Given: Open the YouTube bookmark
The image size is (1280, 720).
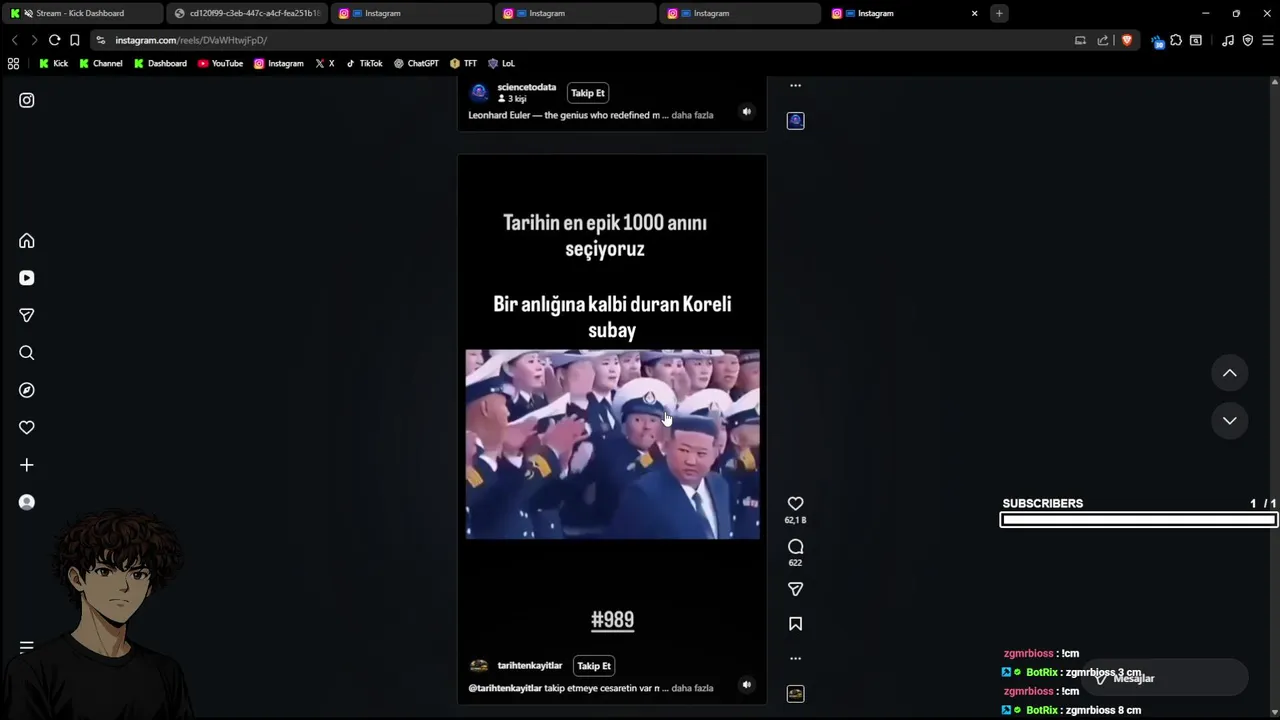Looking at the screenshot, I should 220,63.
